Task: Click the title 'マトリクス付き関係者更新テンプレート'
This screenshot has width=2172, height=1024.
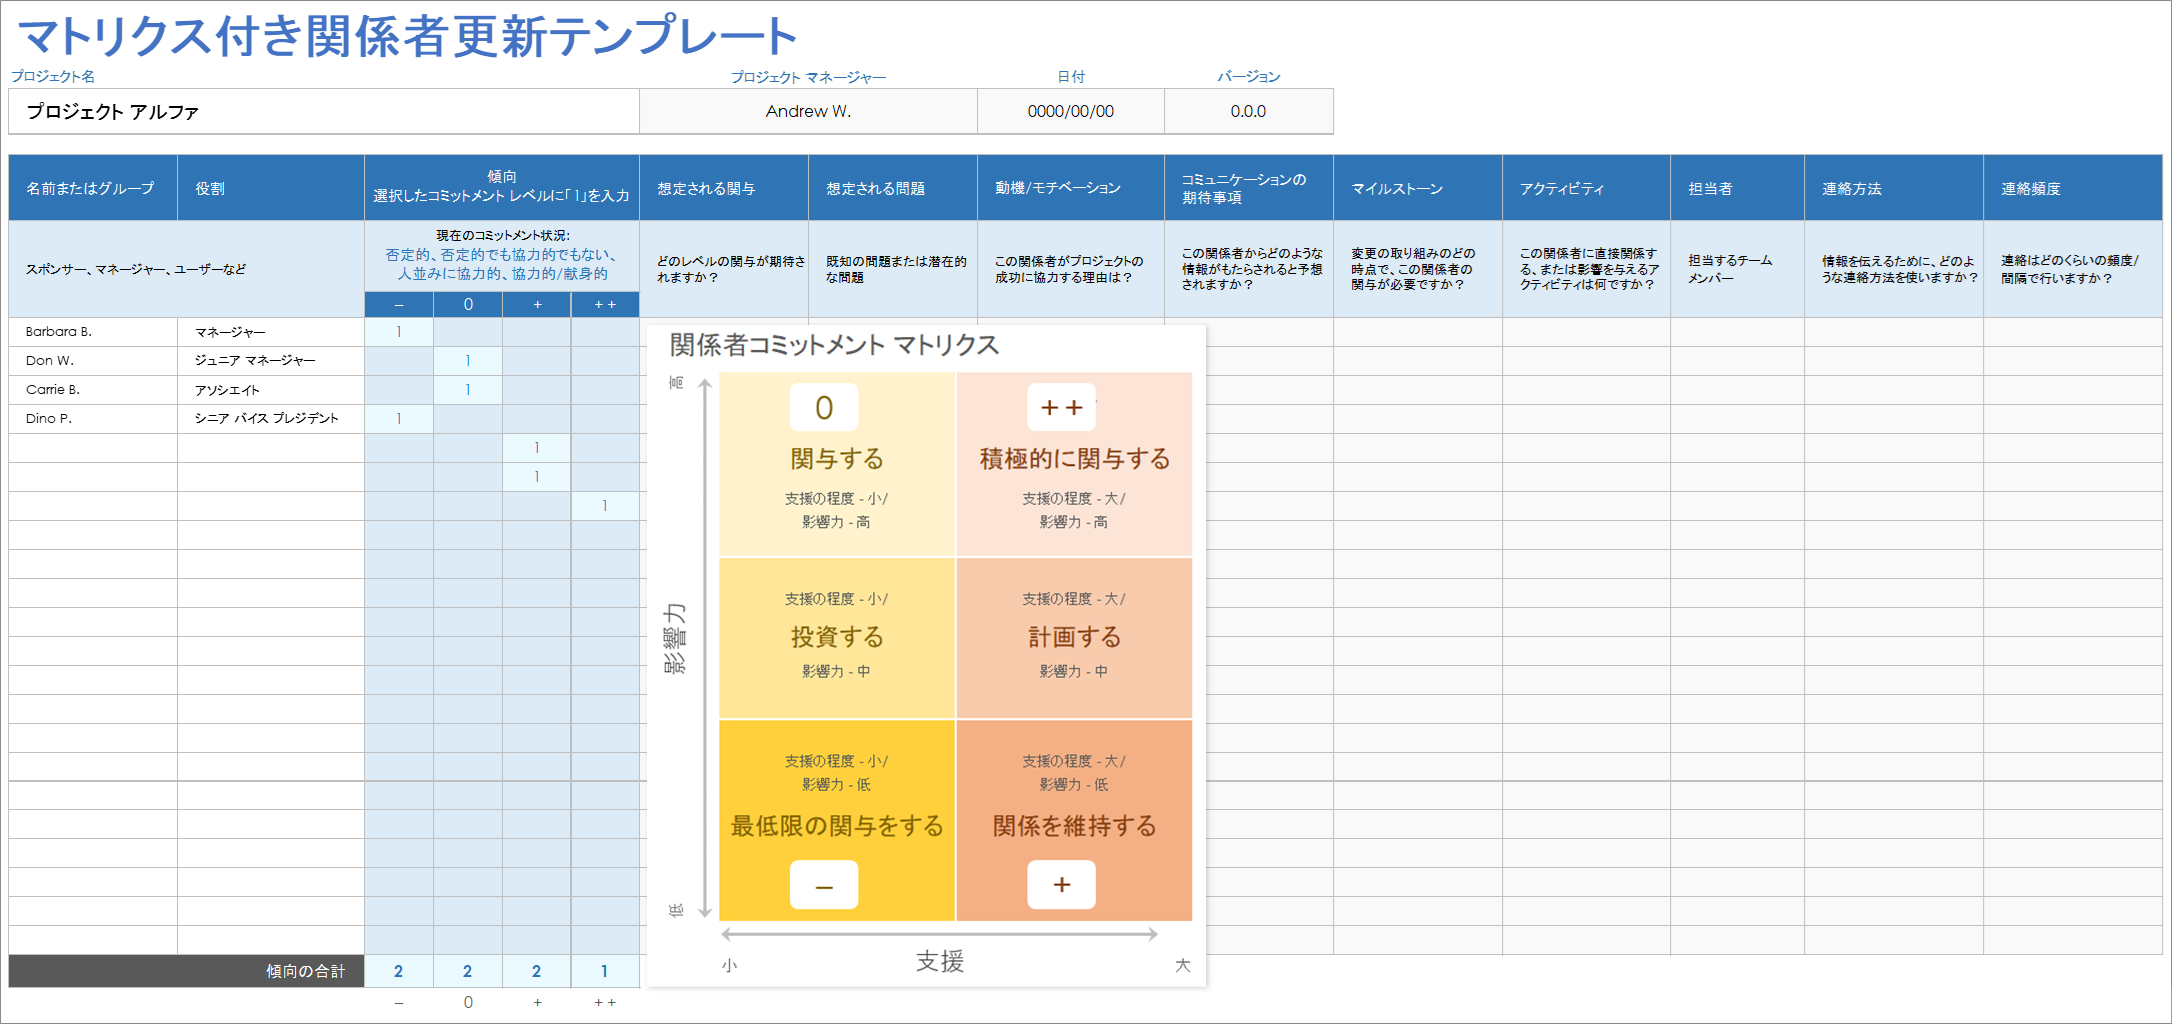Action: [407, 36]
